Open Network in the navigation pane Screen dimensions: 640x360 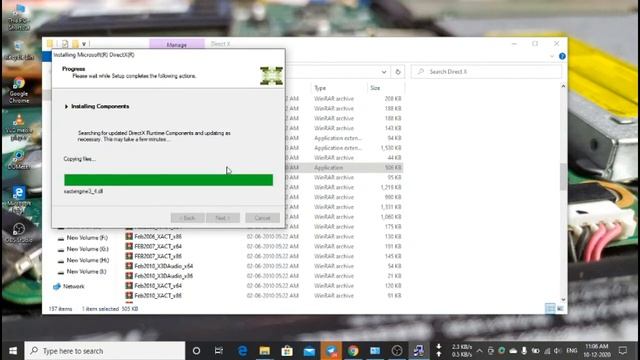(73, 287)
